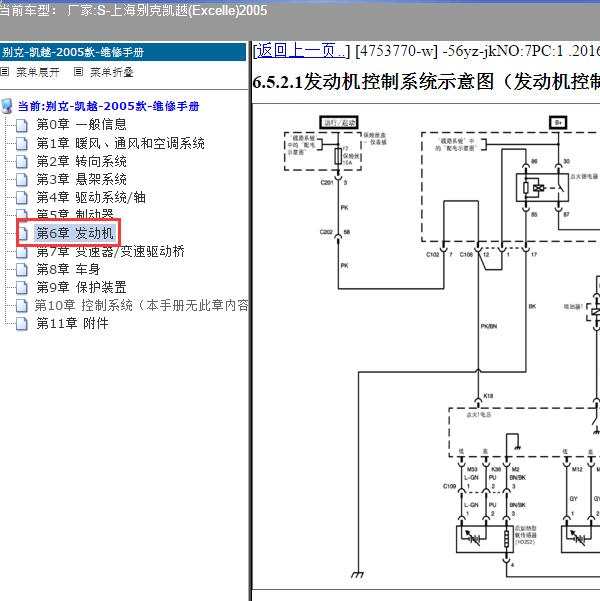Click the 菜单展开 expand-all button

click(x=38, y=72)
